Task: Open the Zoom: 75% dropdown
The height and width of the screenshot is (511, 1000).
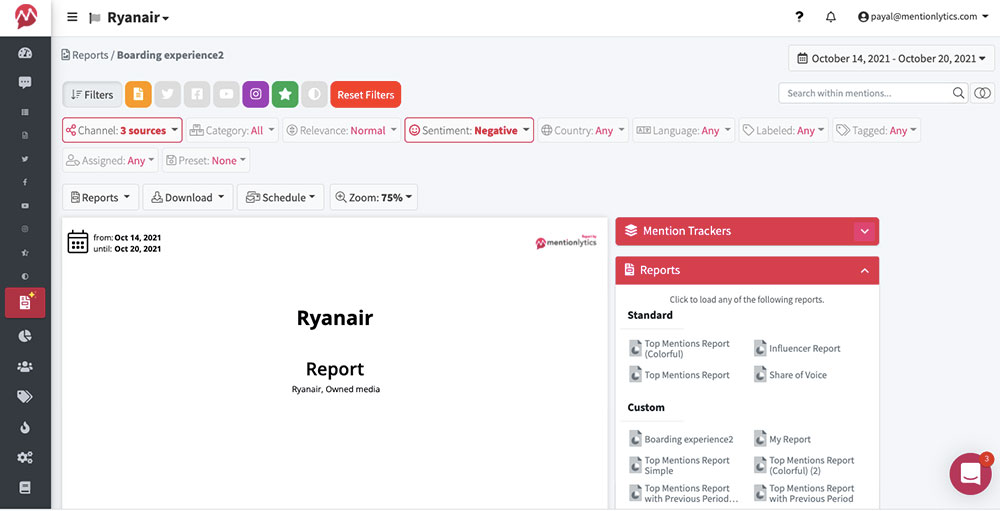Action: click(373, 197)
